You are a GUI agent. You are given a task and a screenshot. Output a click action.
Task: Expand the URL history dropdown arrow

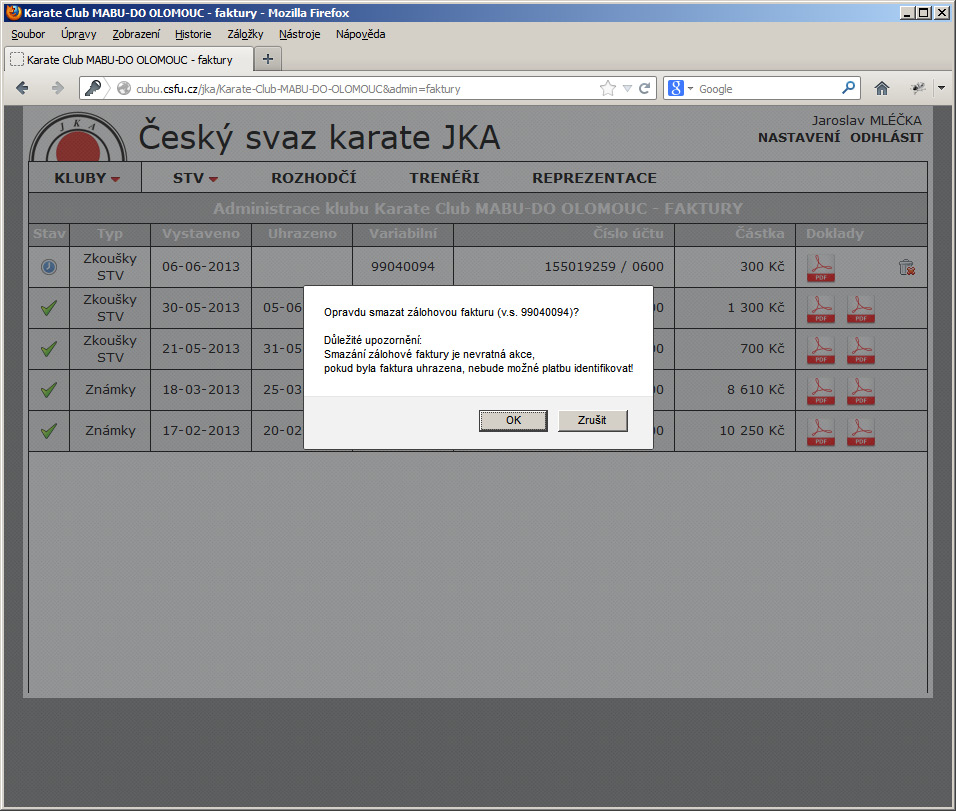tap(627, 88)
